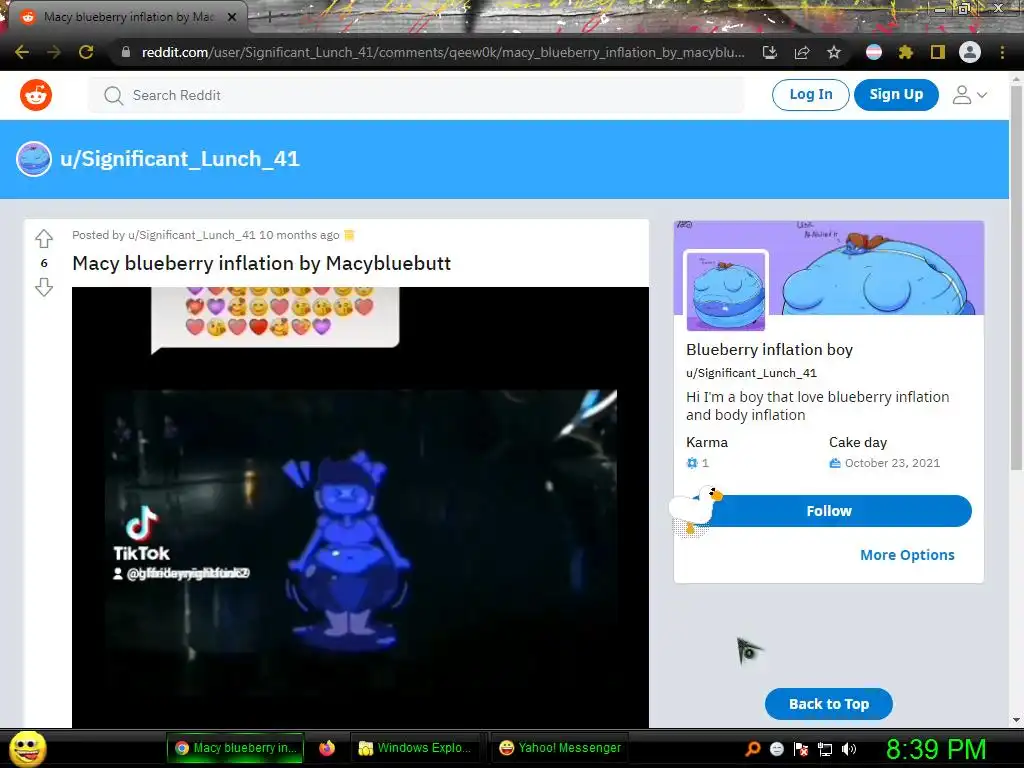Open a new tab with the plus button
The image size is (1024, 768).
click(x=269, y=17)
